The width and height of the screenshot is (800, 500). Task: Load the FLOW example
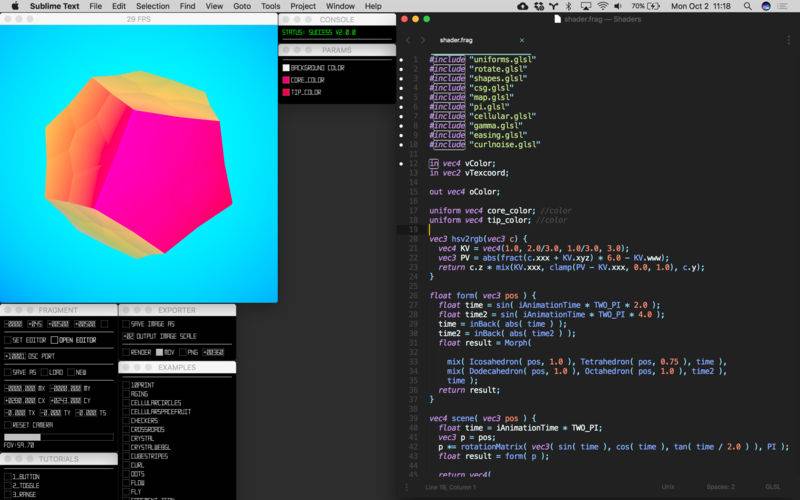[x=134, y=483]
